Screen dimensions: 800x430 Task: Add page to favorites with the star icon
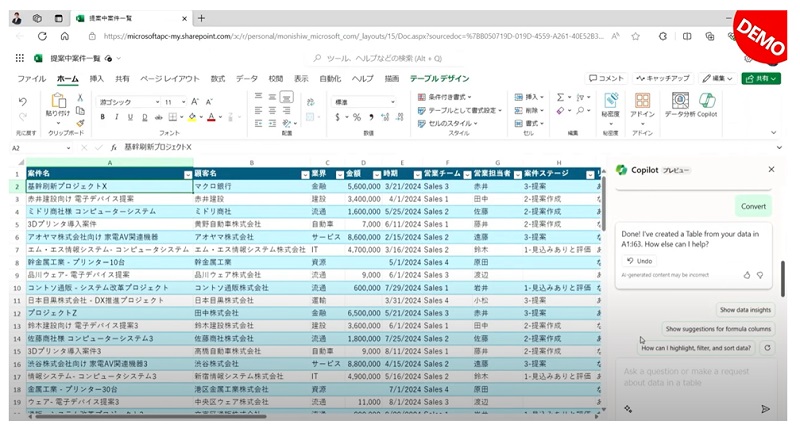[x=635, y=36]
